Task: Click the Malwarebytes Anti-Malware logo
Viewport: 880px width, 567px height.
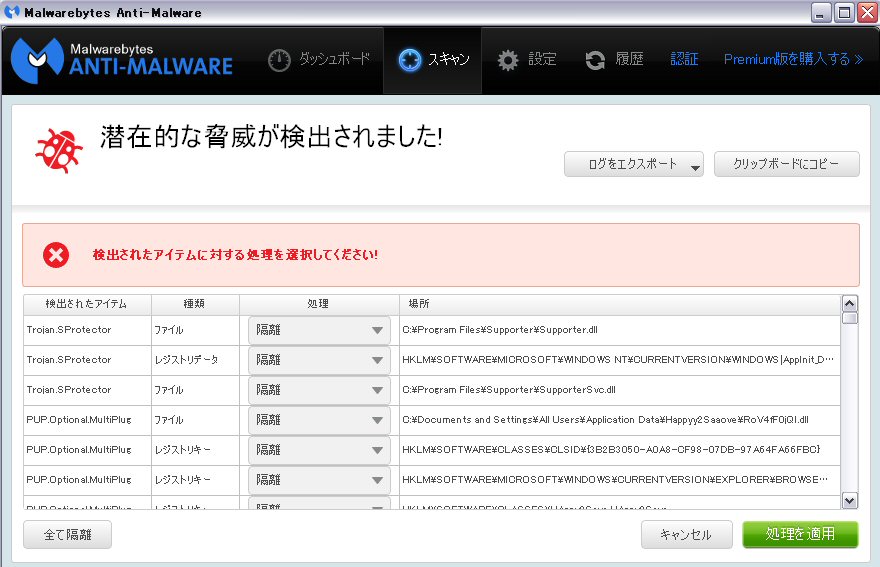Action: [x=121, y=60]
